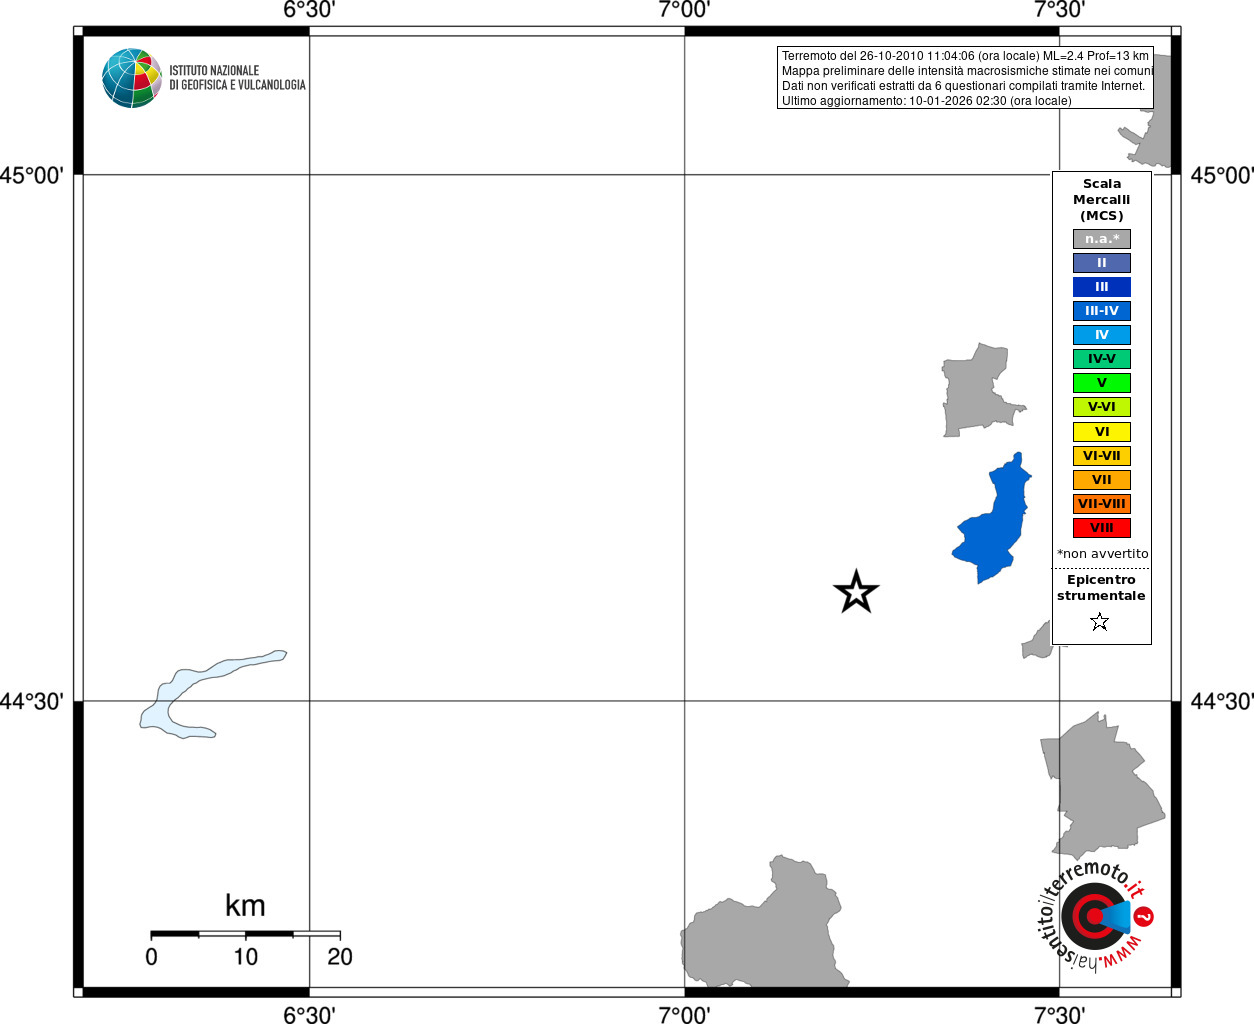Click the '*non avvertito' legend note
Image resolution: width=1254 pixels, height=1024 pixels.
(1102, 553)
